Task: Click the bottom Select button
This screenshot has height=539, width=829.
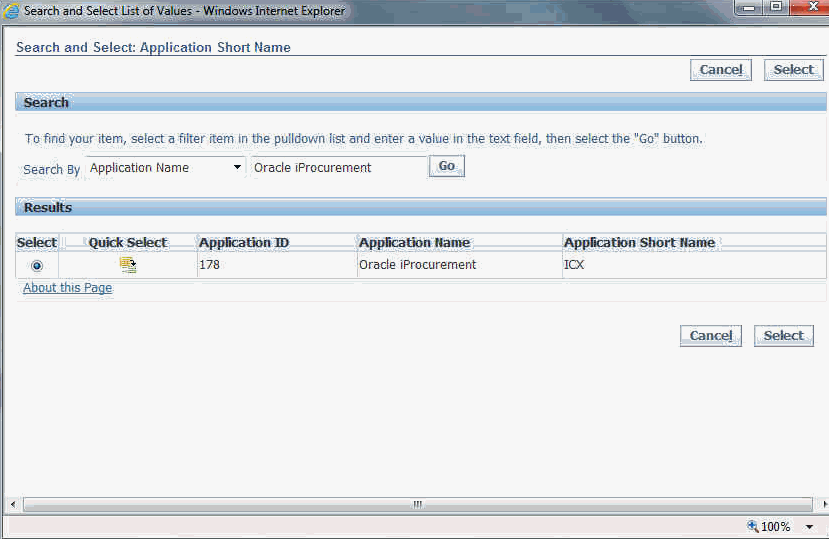Action: (784, 336)
